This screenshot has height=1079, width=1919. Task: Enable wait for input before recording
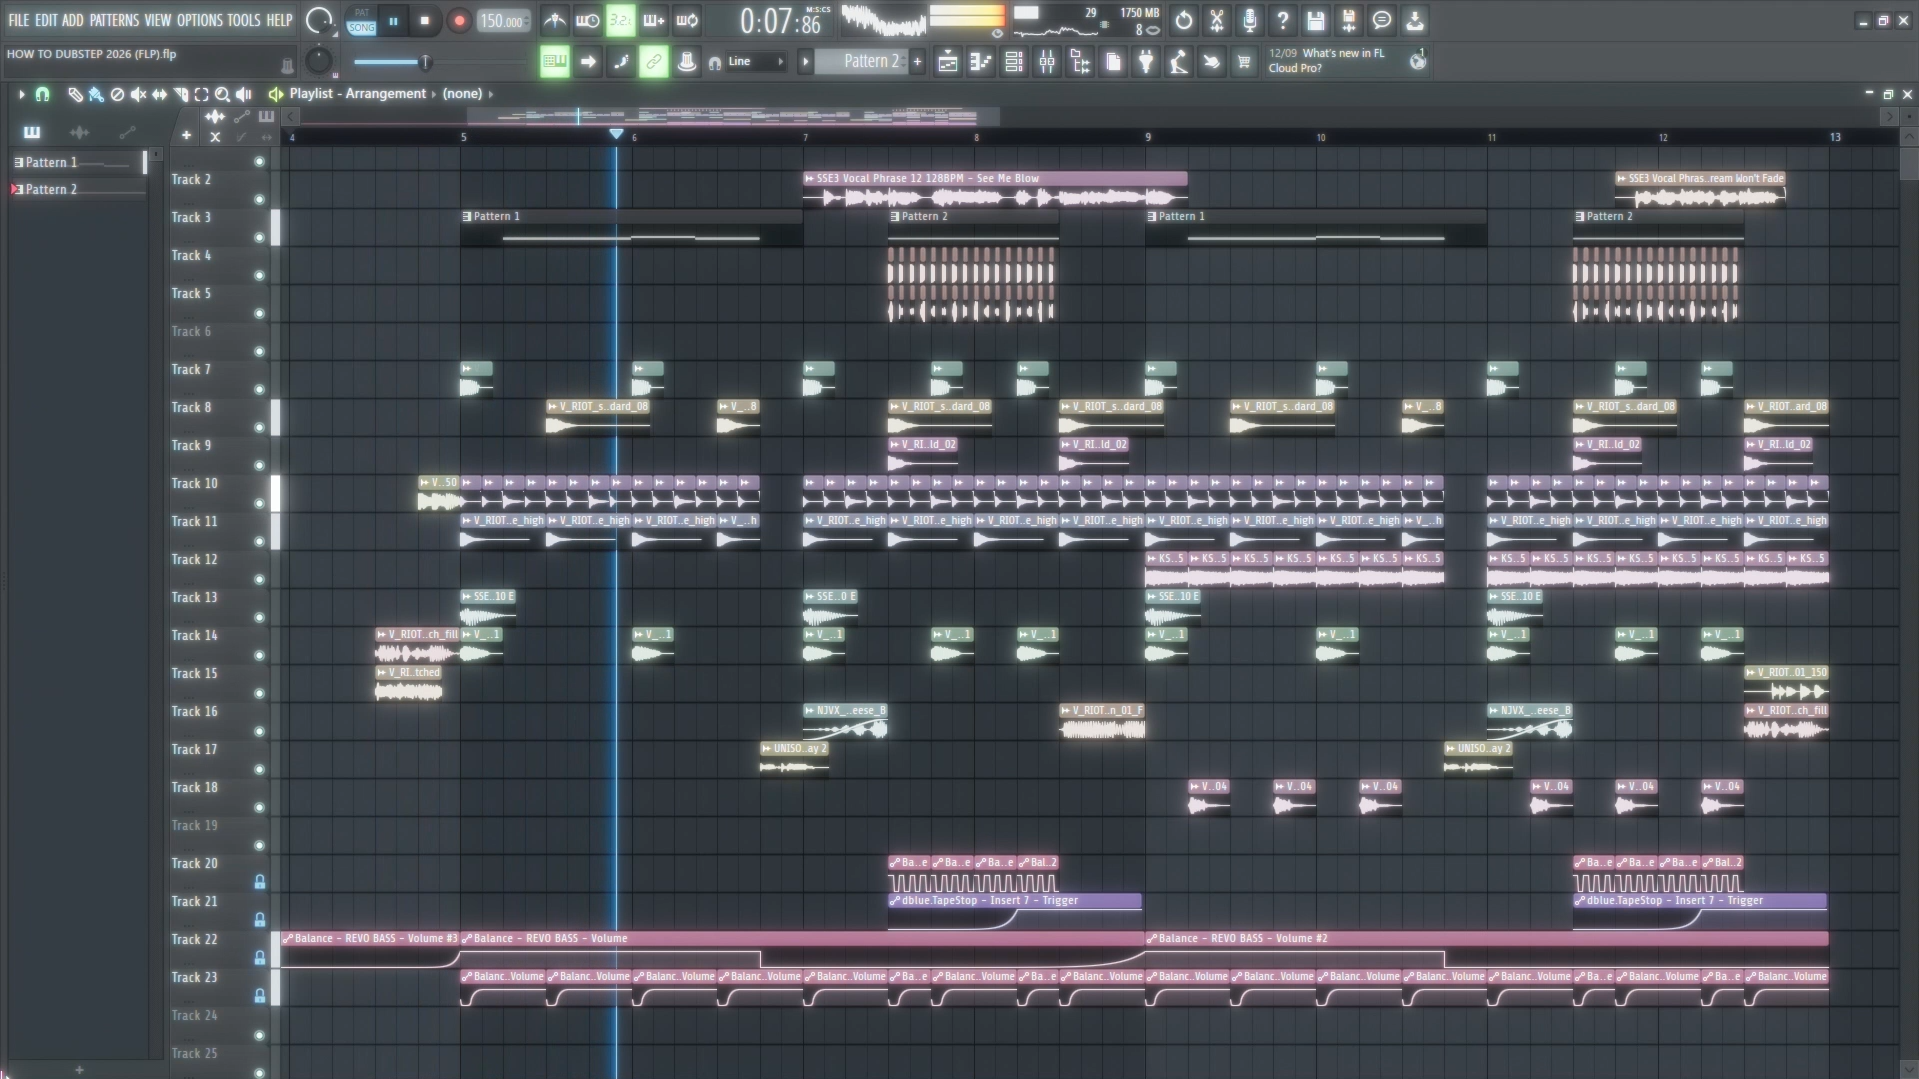[587, 20]
